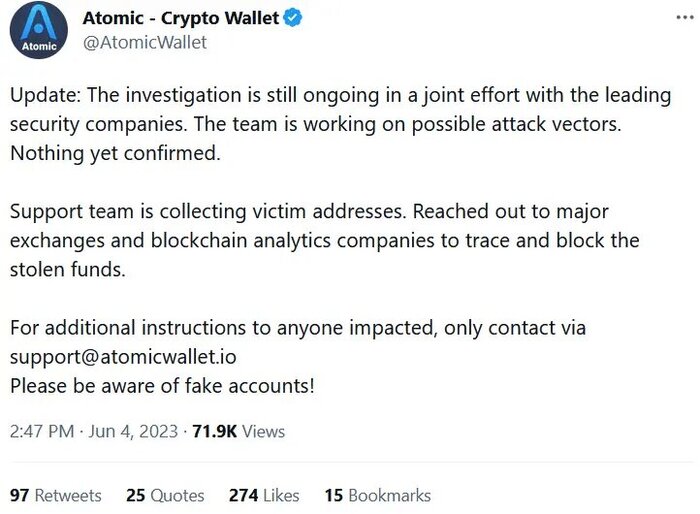Click the "stolen funds." text
The width and height of the screenshot is (700, 514).
(x=67, y=269)
